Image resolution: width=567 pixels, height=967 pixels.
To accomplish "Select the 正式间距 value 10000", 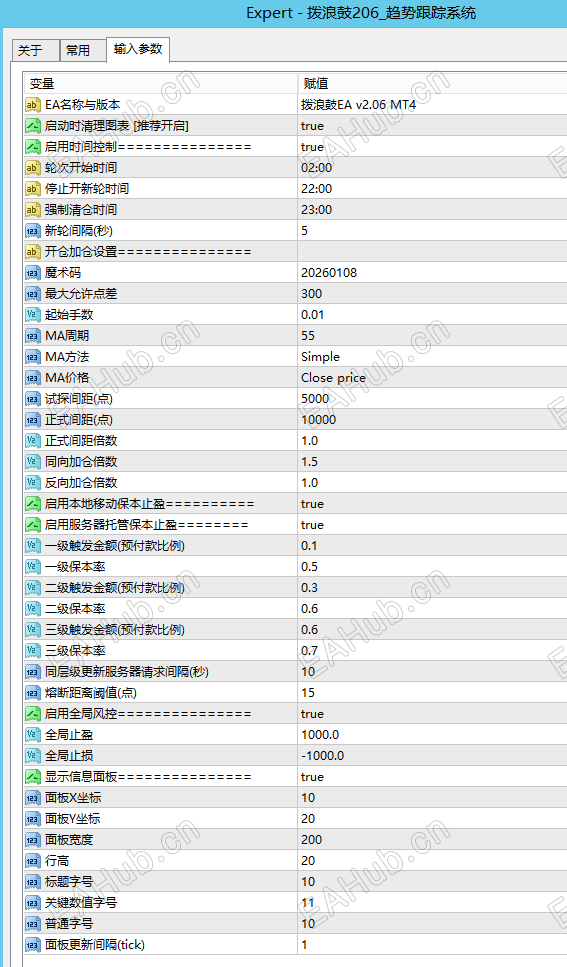I will pos(318,420).
